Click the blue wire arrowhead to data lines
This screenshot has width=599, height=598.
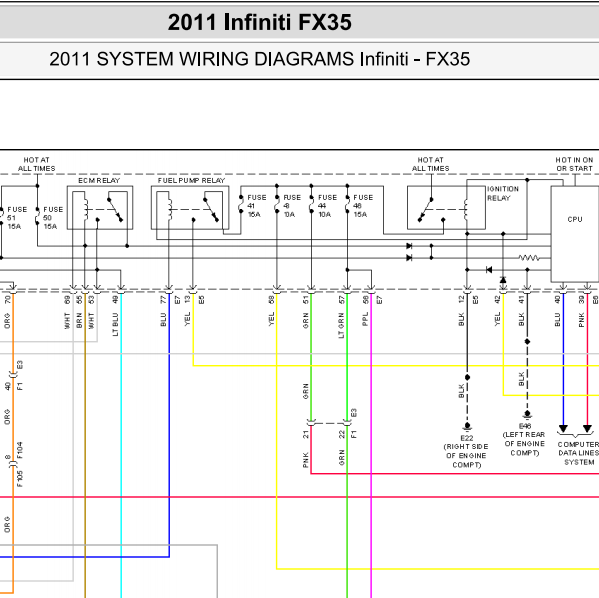click(x=563, y=429)
